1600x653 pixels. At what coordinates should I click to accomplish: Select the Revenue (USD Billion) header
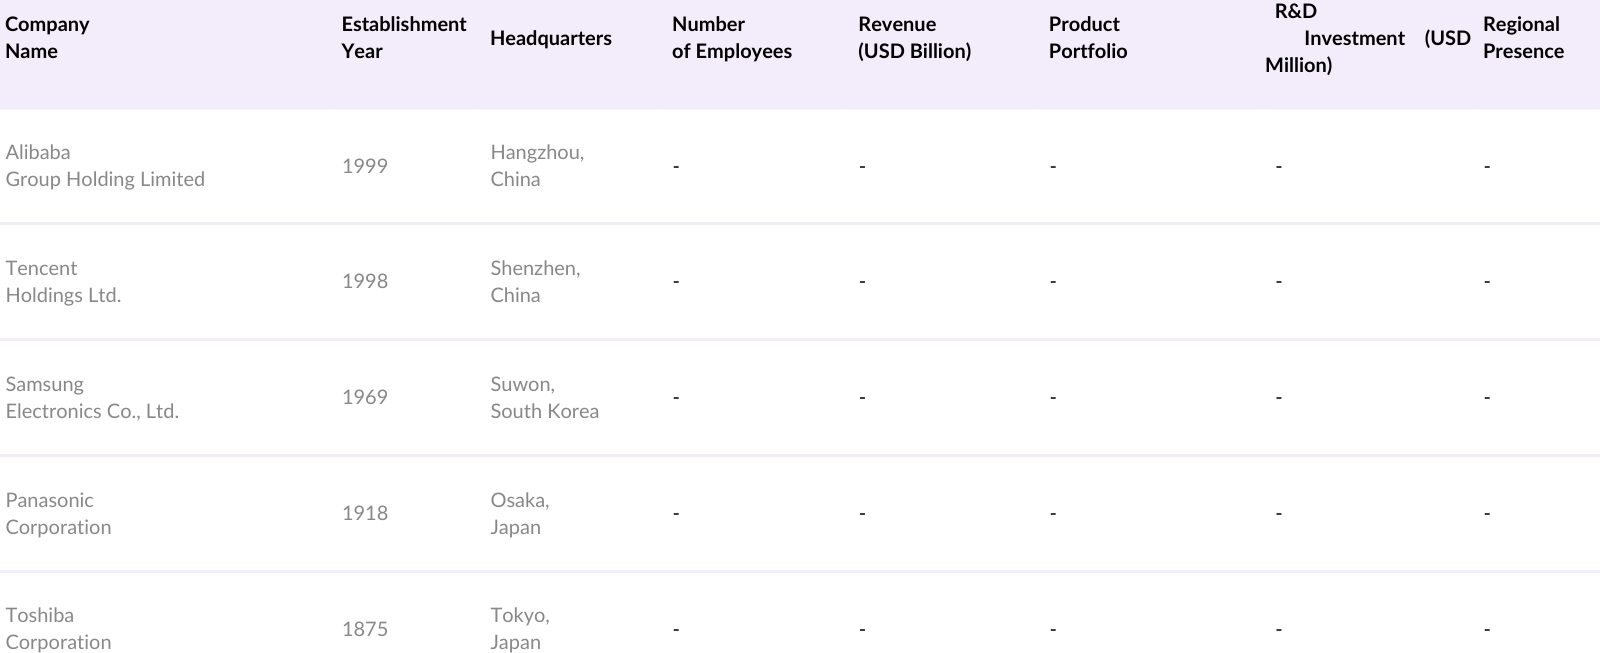[x=914, y=38]
